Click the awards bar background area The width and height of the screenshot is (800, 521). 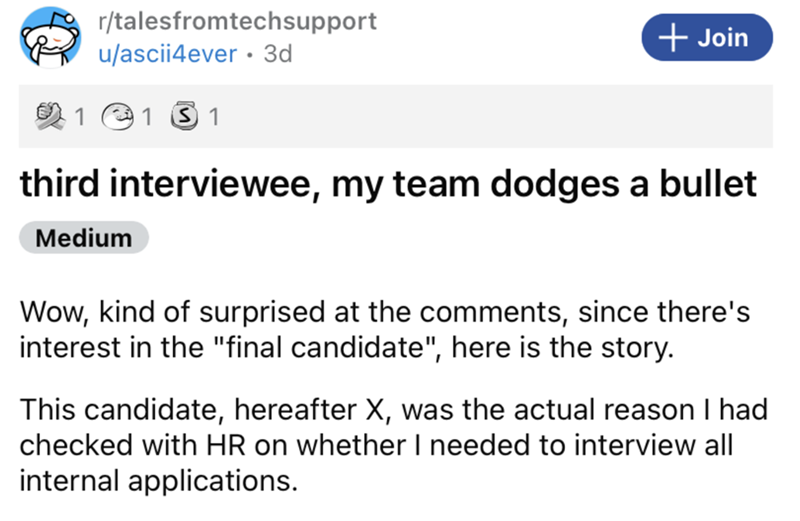[x=480, y=118]
